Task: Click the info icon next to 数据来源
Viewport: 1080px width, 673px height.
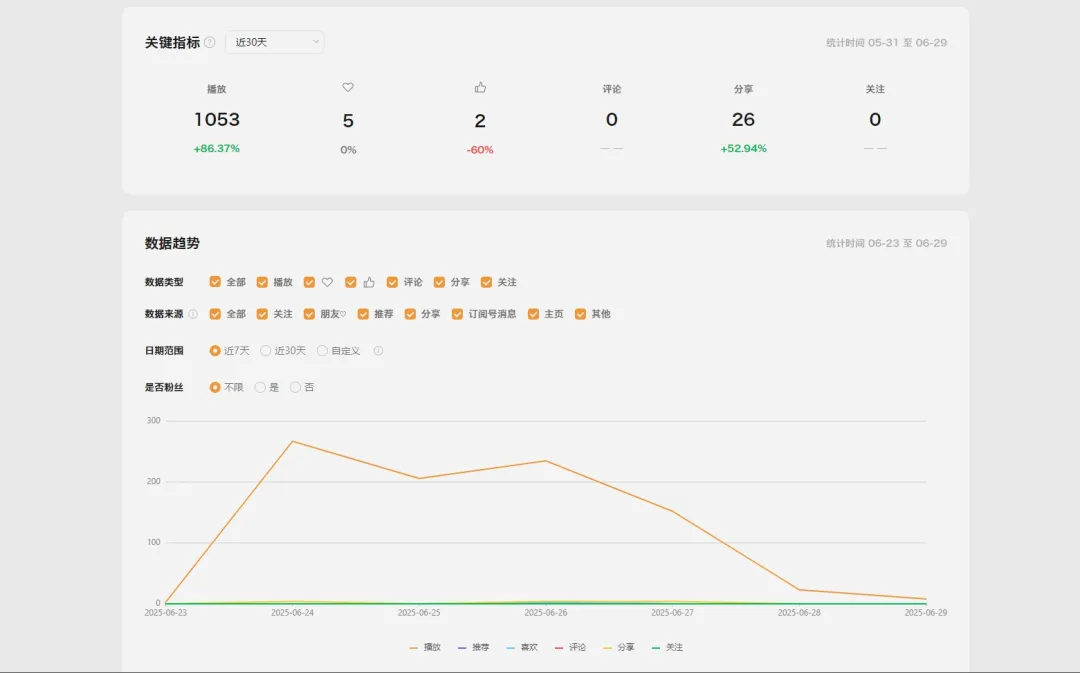Action: click(x=193, y=314)
